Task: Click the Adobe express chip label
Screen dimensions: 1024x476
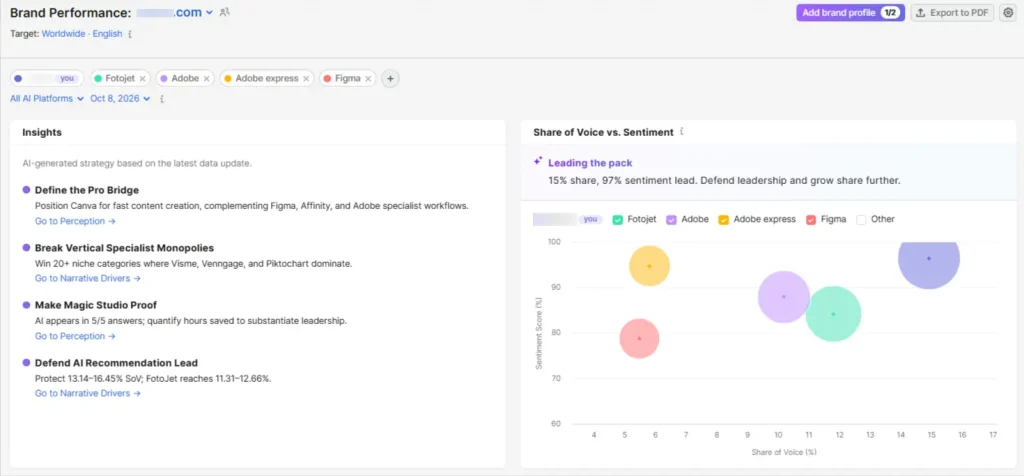Action: 266,78
